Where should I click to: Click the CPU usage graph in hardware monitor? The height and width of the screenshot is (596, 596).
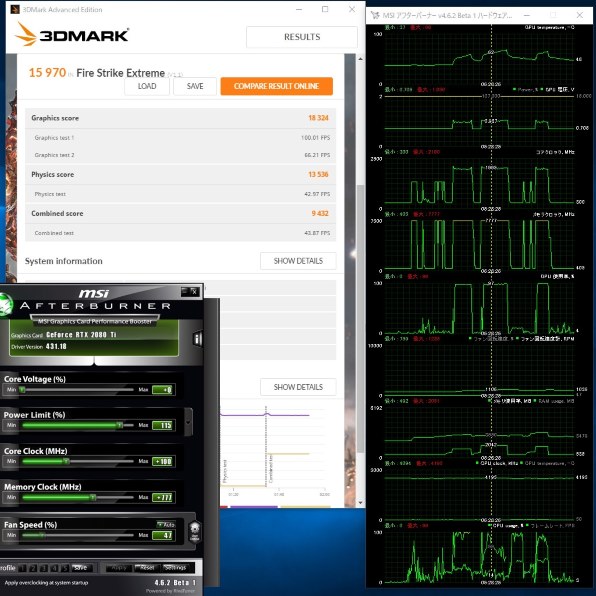click(479, 556)
